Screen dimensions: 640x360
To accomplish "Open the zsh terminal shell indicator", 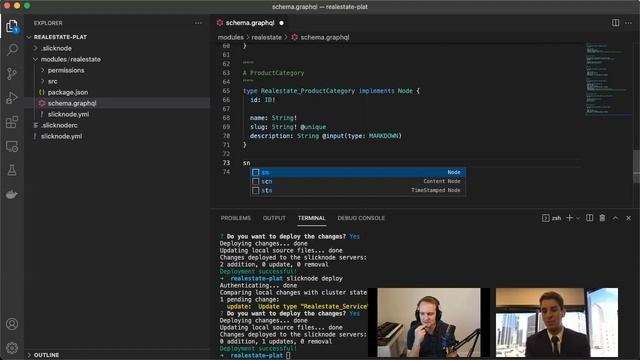I will tap(551, 218).
